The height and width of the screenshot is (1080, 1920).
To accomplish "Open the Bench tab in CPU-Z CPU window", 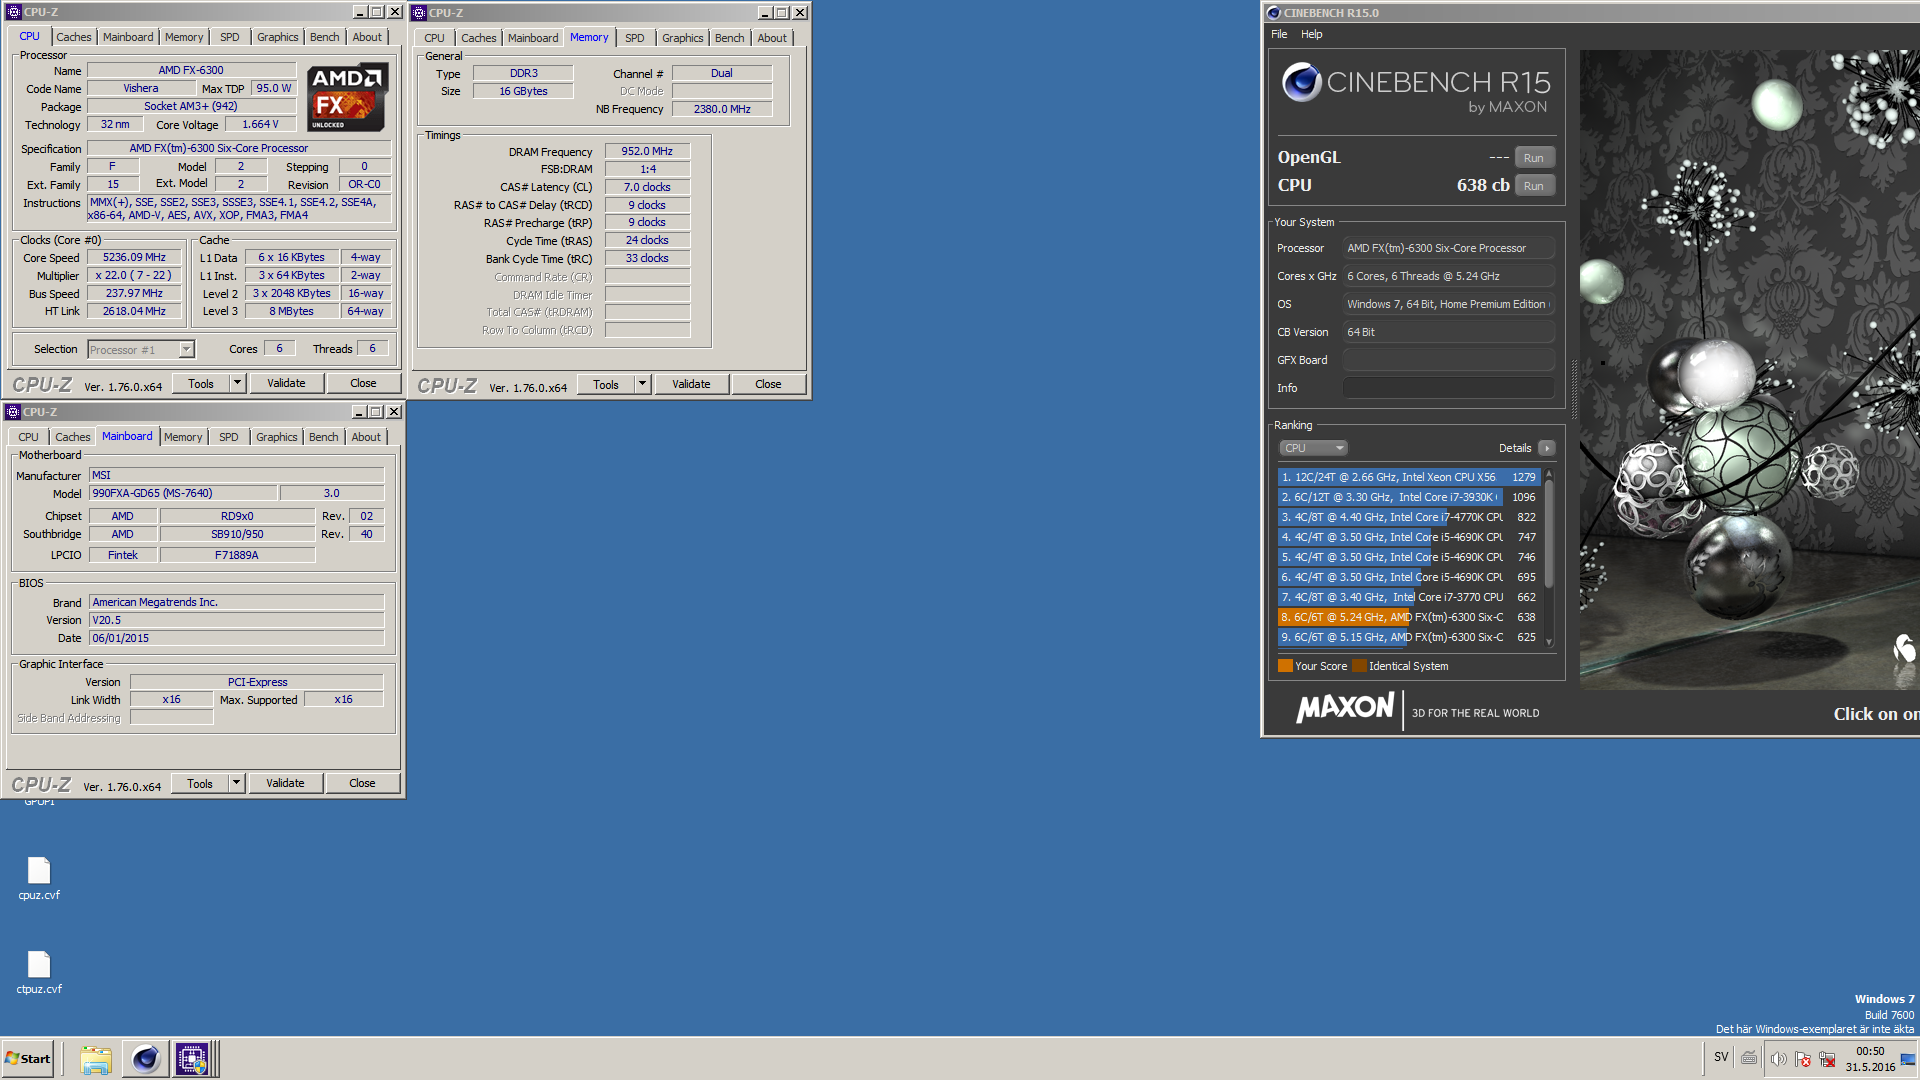I will (324, 37).
